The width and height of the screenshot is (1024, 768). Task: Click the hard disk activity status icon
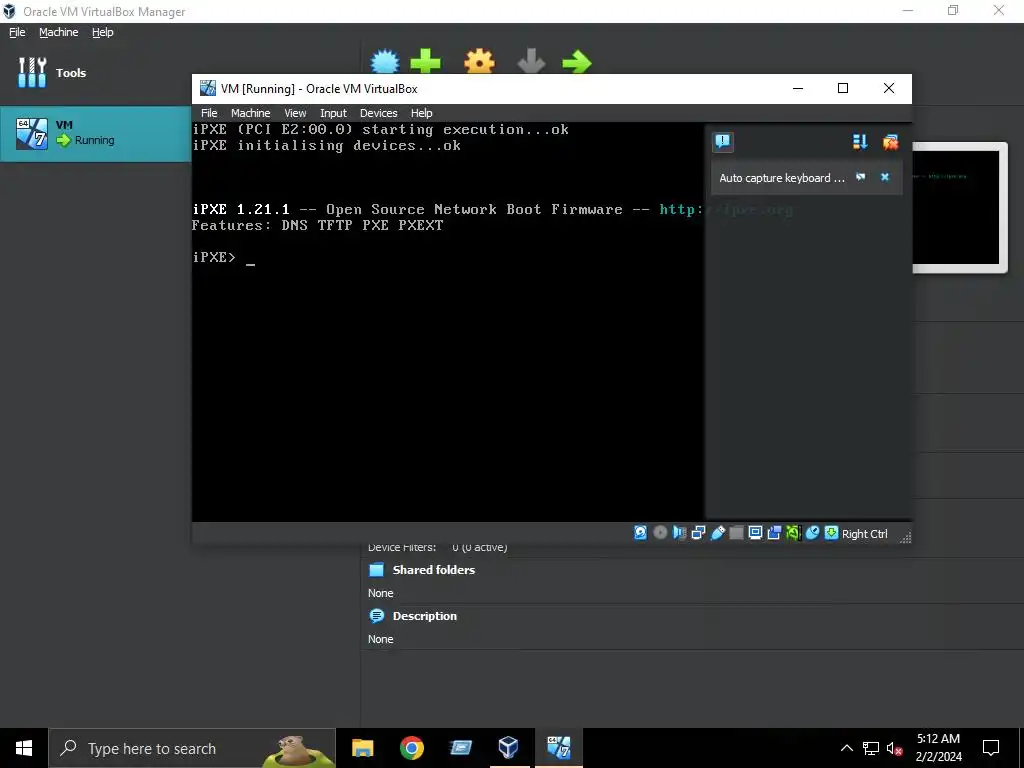pos(640,533)
